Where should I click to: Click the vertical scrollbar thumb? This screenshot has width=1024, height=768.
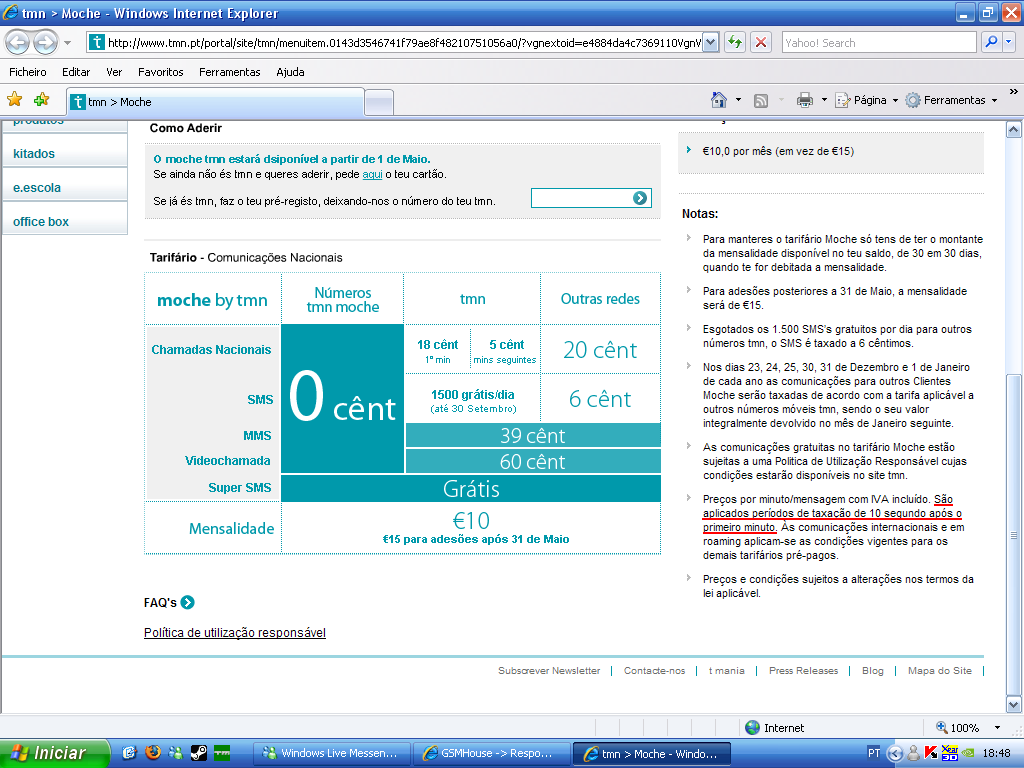point(1014,534)
